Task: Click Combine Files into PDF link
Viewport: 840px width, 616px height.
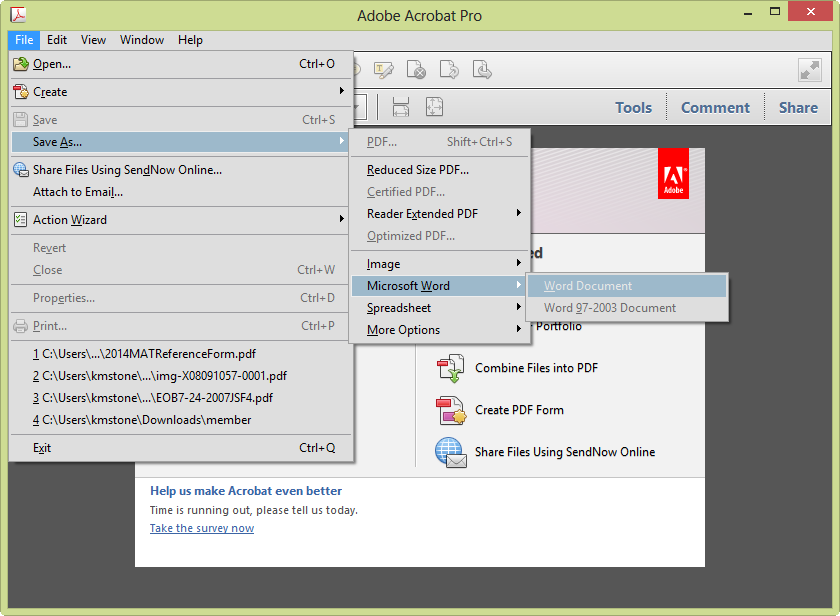Action: (x=536, y=368)
